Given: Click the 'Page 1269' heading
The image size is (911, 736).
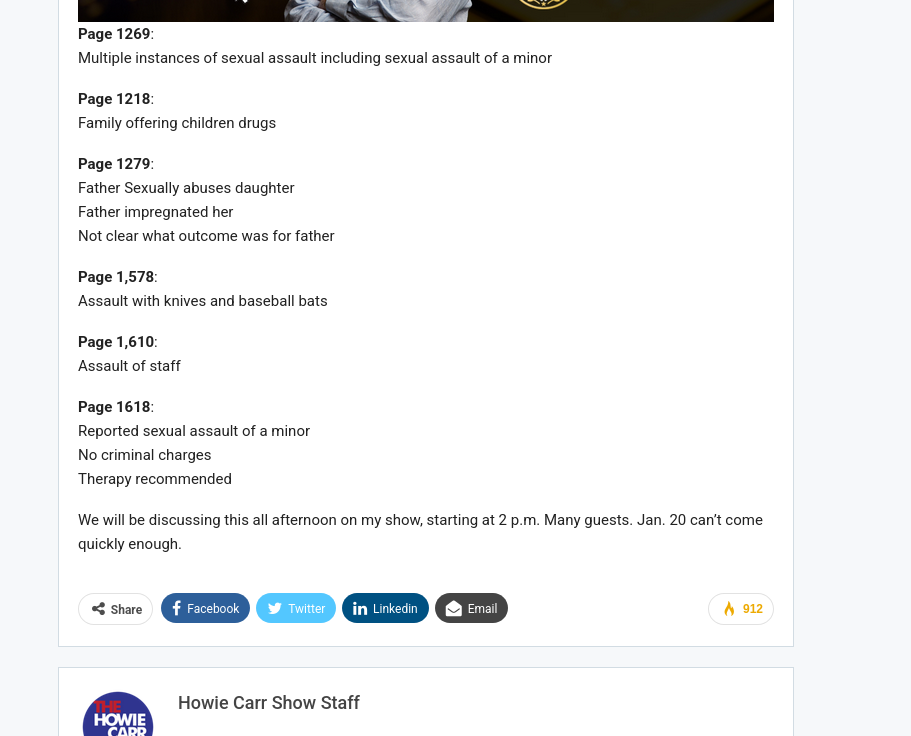Looking at the screenshot, I should pyautogui.click(x=114, y=34).
